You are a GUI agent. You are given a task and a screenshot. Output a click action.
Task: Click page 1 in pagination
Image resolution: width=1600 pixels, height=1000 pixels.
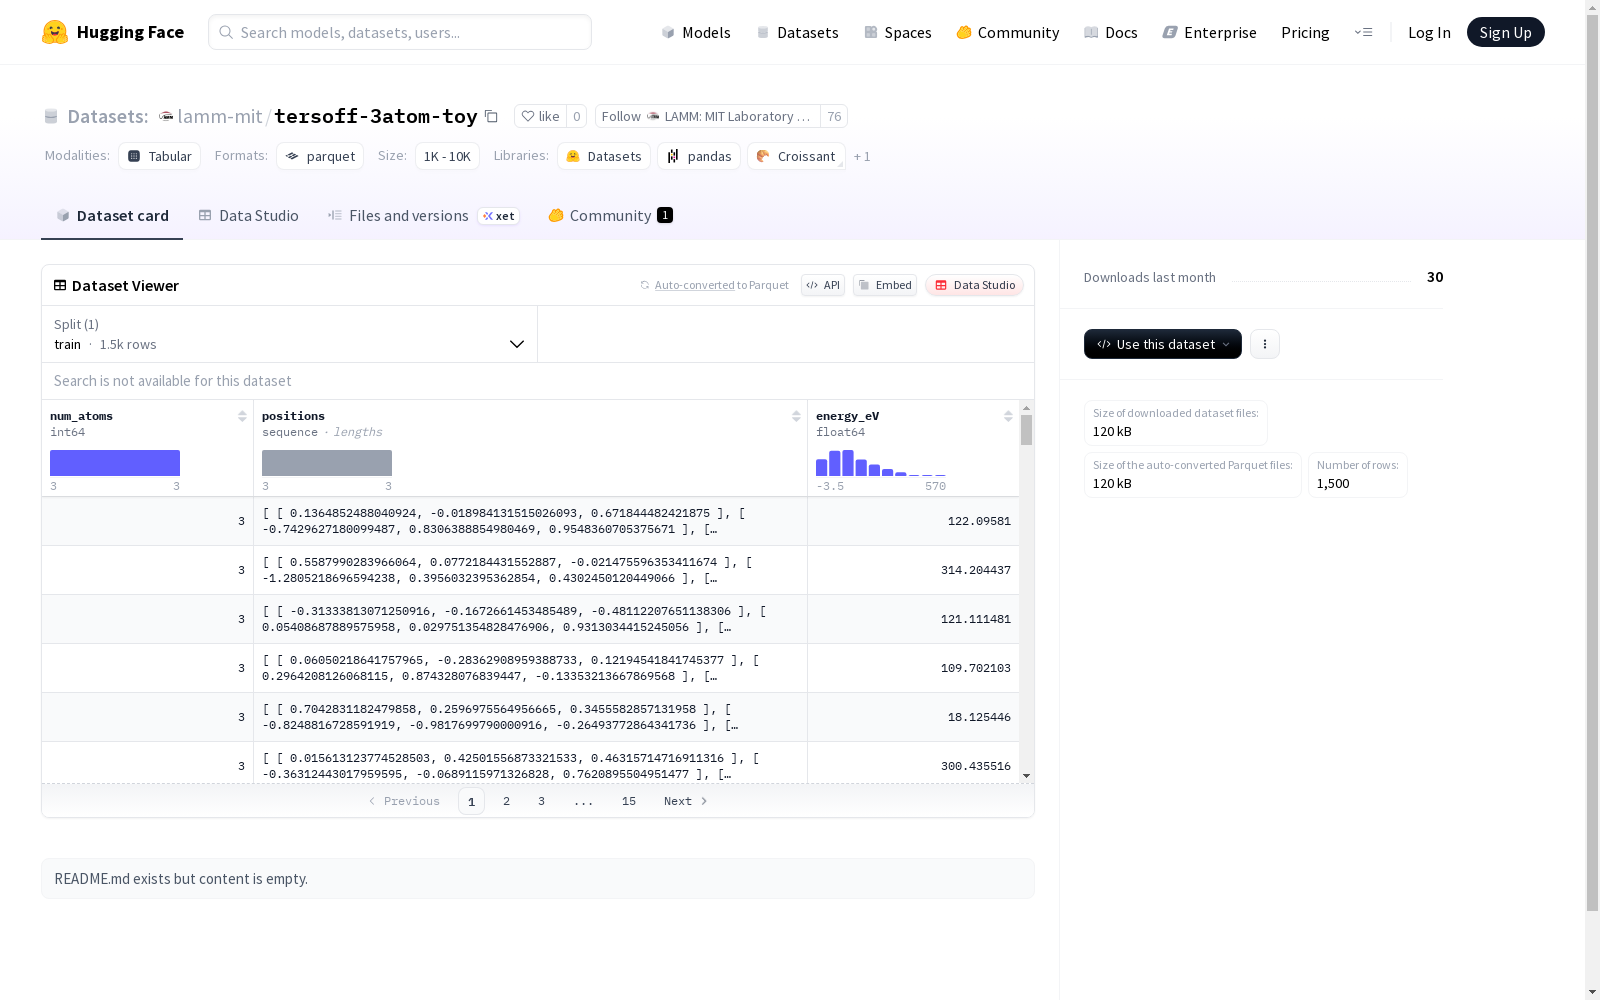point(471,801)
